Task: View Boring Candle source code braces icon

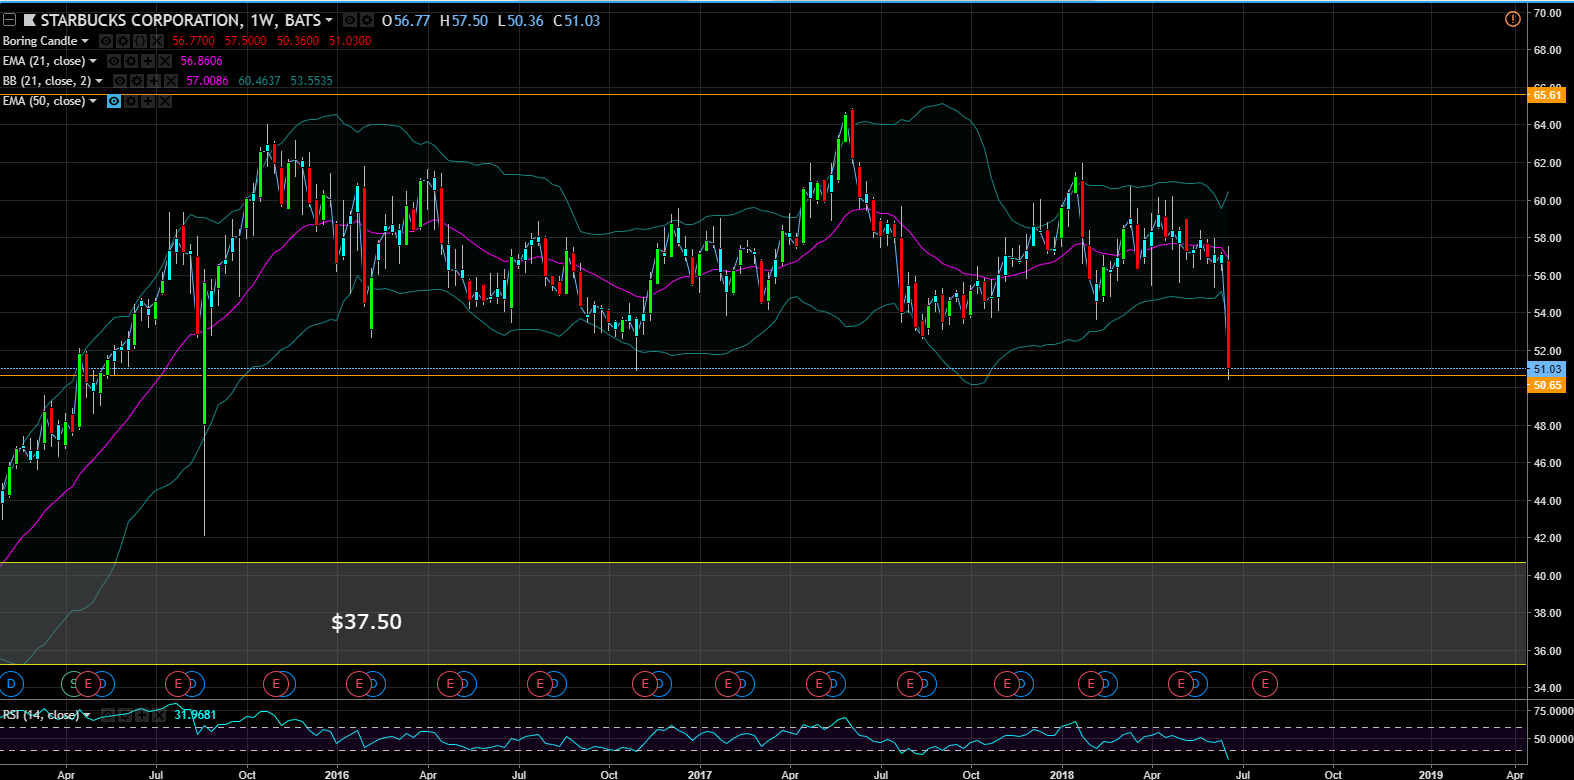Action: point(139,41)
